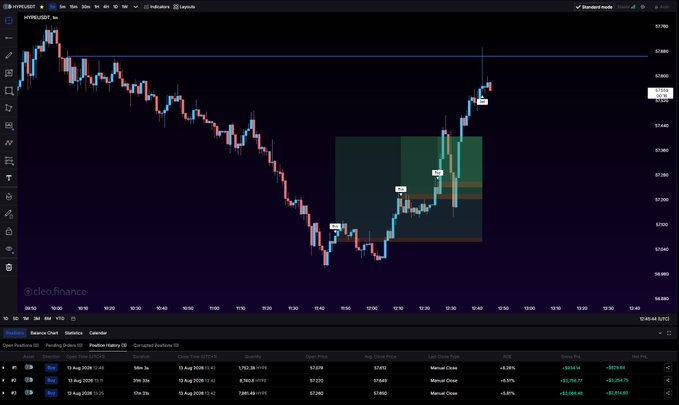679x405 pixels.
Task: Set the chart range to YTD
Action: click(60, 318)
